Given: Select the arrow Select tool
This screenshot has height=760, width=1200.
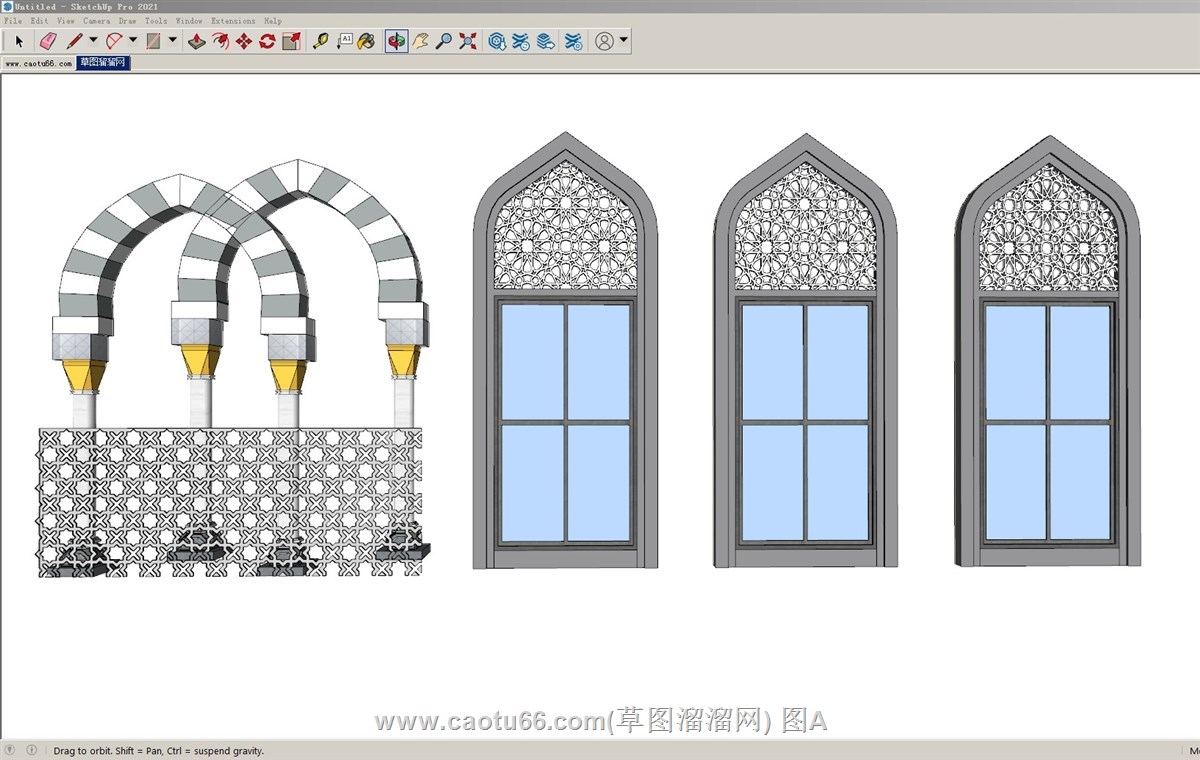Looking at the screenshot, I should pos(18,41).
